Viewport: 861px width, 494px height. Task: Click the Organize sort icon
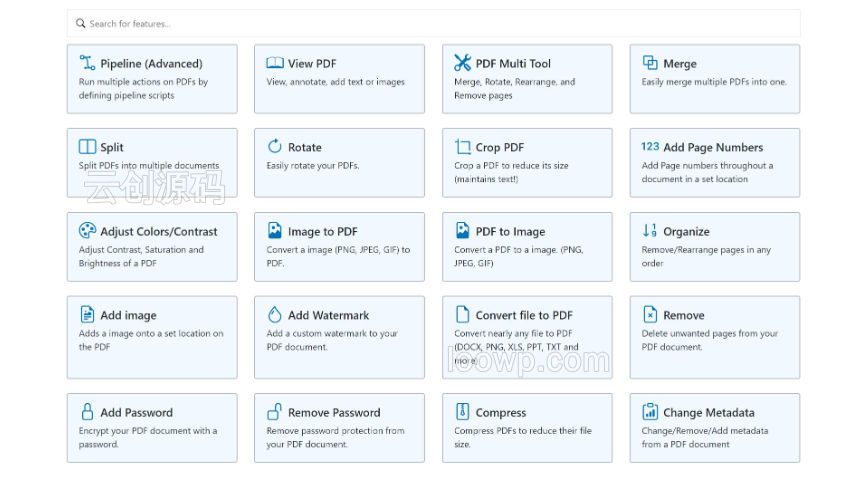tap(650, 231)
